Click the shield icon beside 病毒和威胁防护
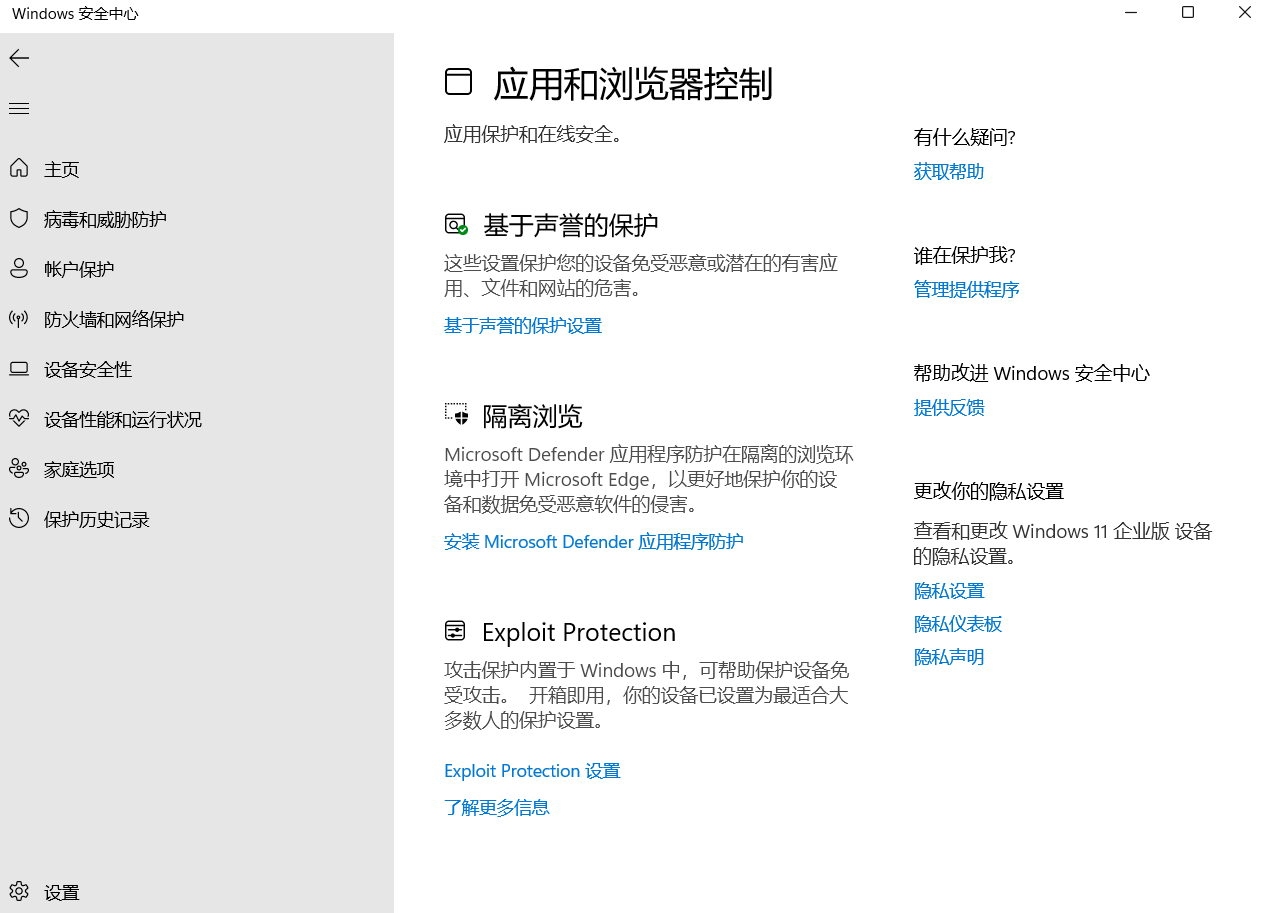 click(x=19, y=218)
